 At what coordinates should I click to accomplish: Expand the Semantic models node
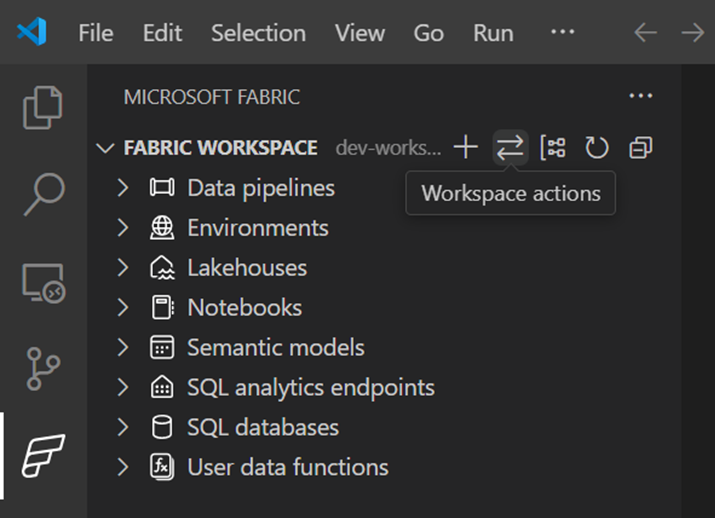(x=123, y=347)
